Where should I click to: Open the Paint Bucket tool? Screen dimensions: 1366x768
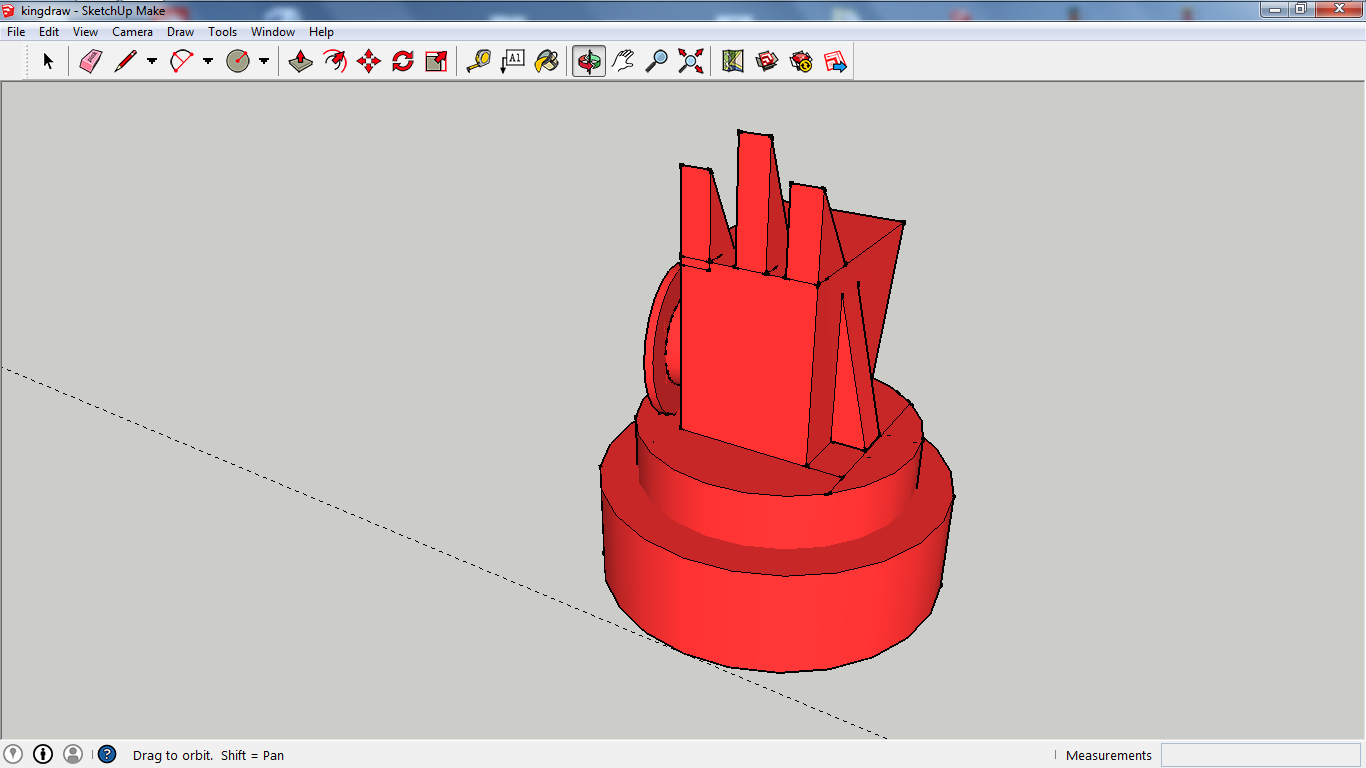coord(547,61)
